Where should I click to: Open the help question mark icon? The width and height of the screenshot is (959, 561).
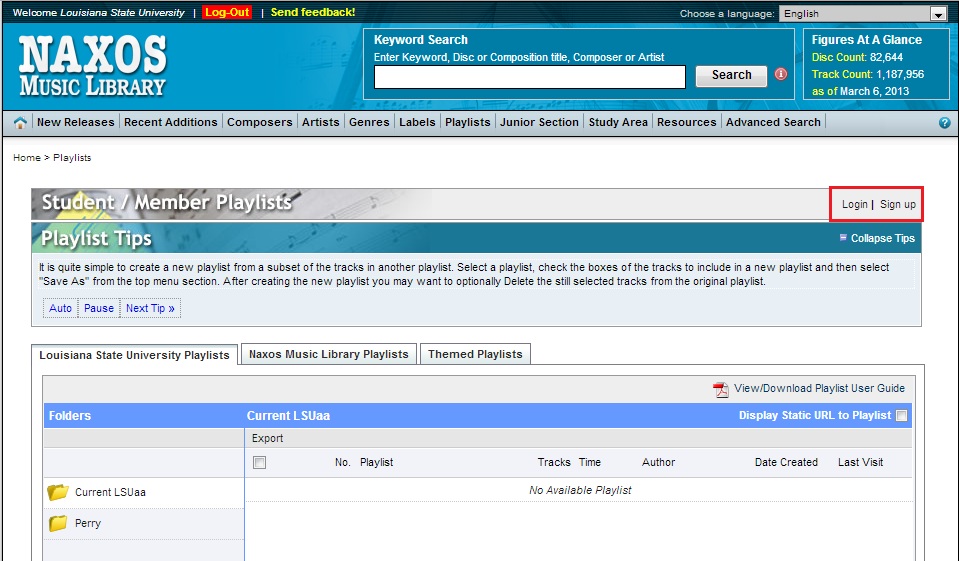tap(944, 122)
